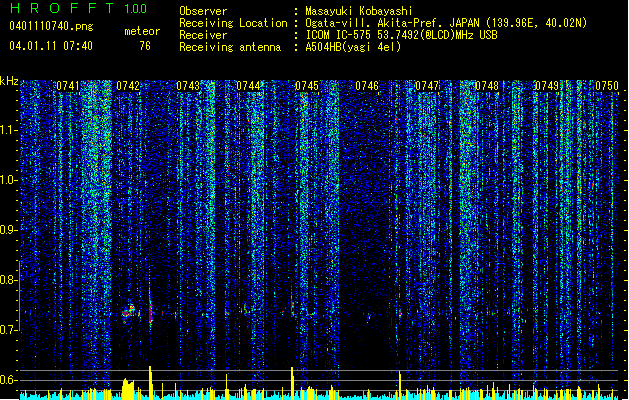This screenshot has height=400, width=629.
Task: Click ICOM IC-575 53.7492 MHz USB text
Action: 402,35
